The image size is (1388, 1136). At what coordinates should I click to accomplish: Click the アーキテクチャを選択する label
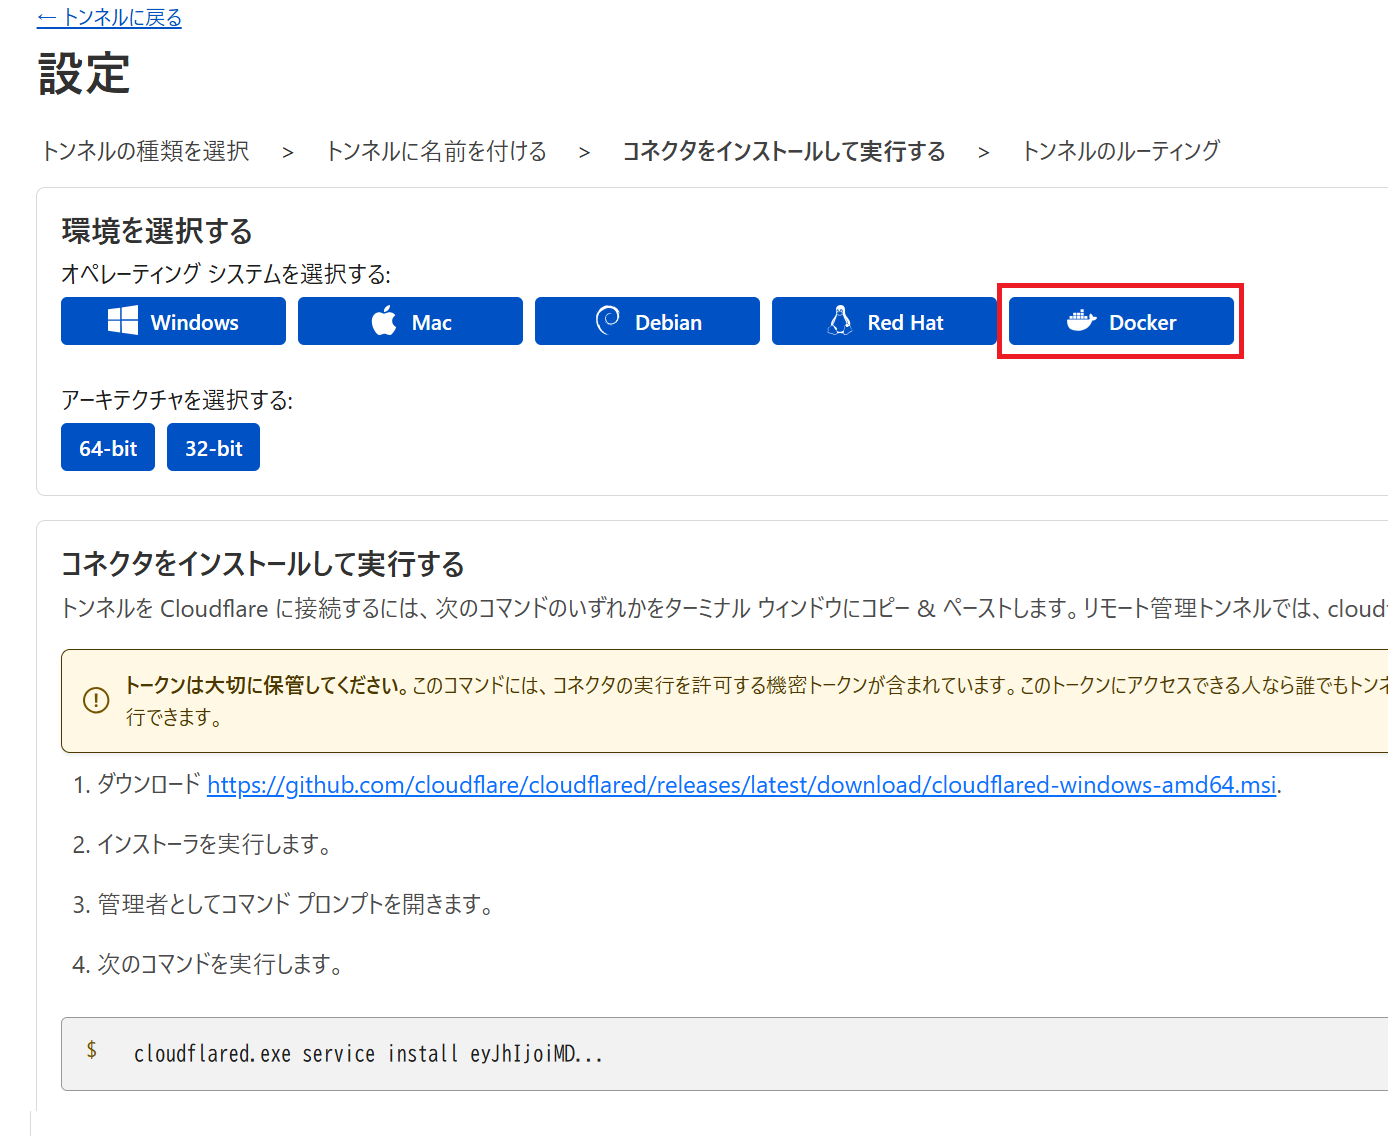point(177,400)
